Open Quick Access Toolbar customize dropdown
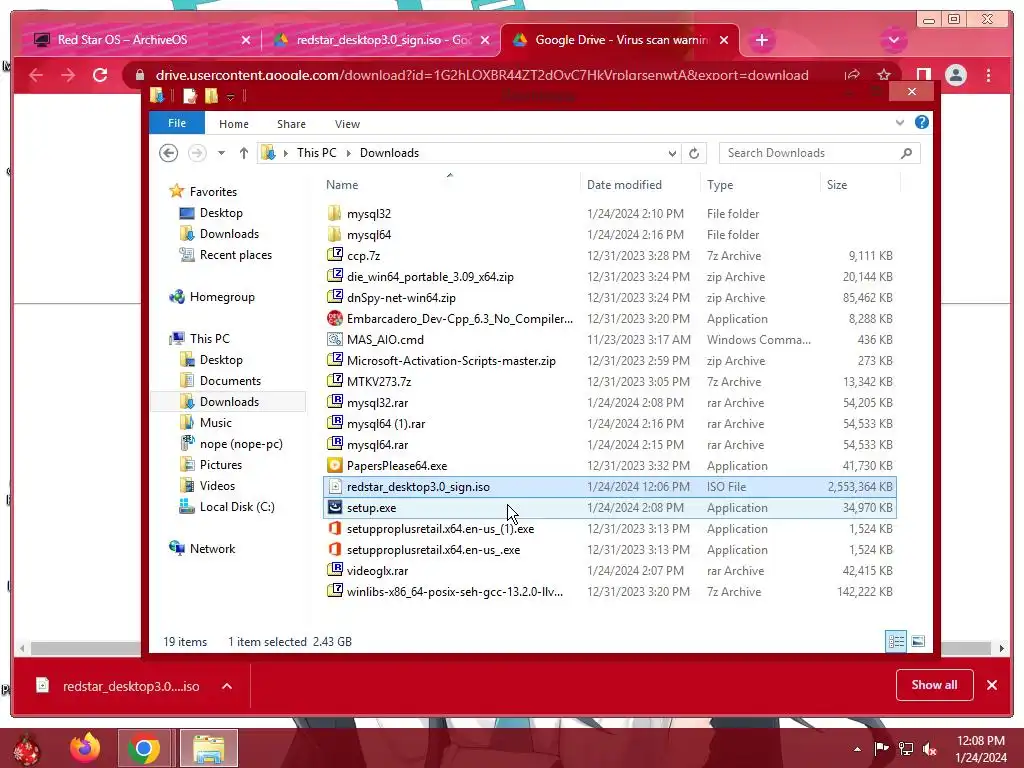Screen dimensions: 1024x768 [231, 97]
